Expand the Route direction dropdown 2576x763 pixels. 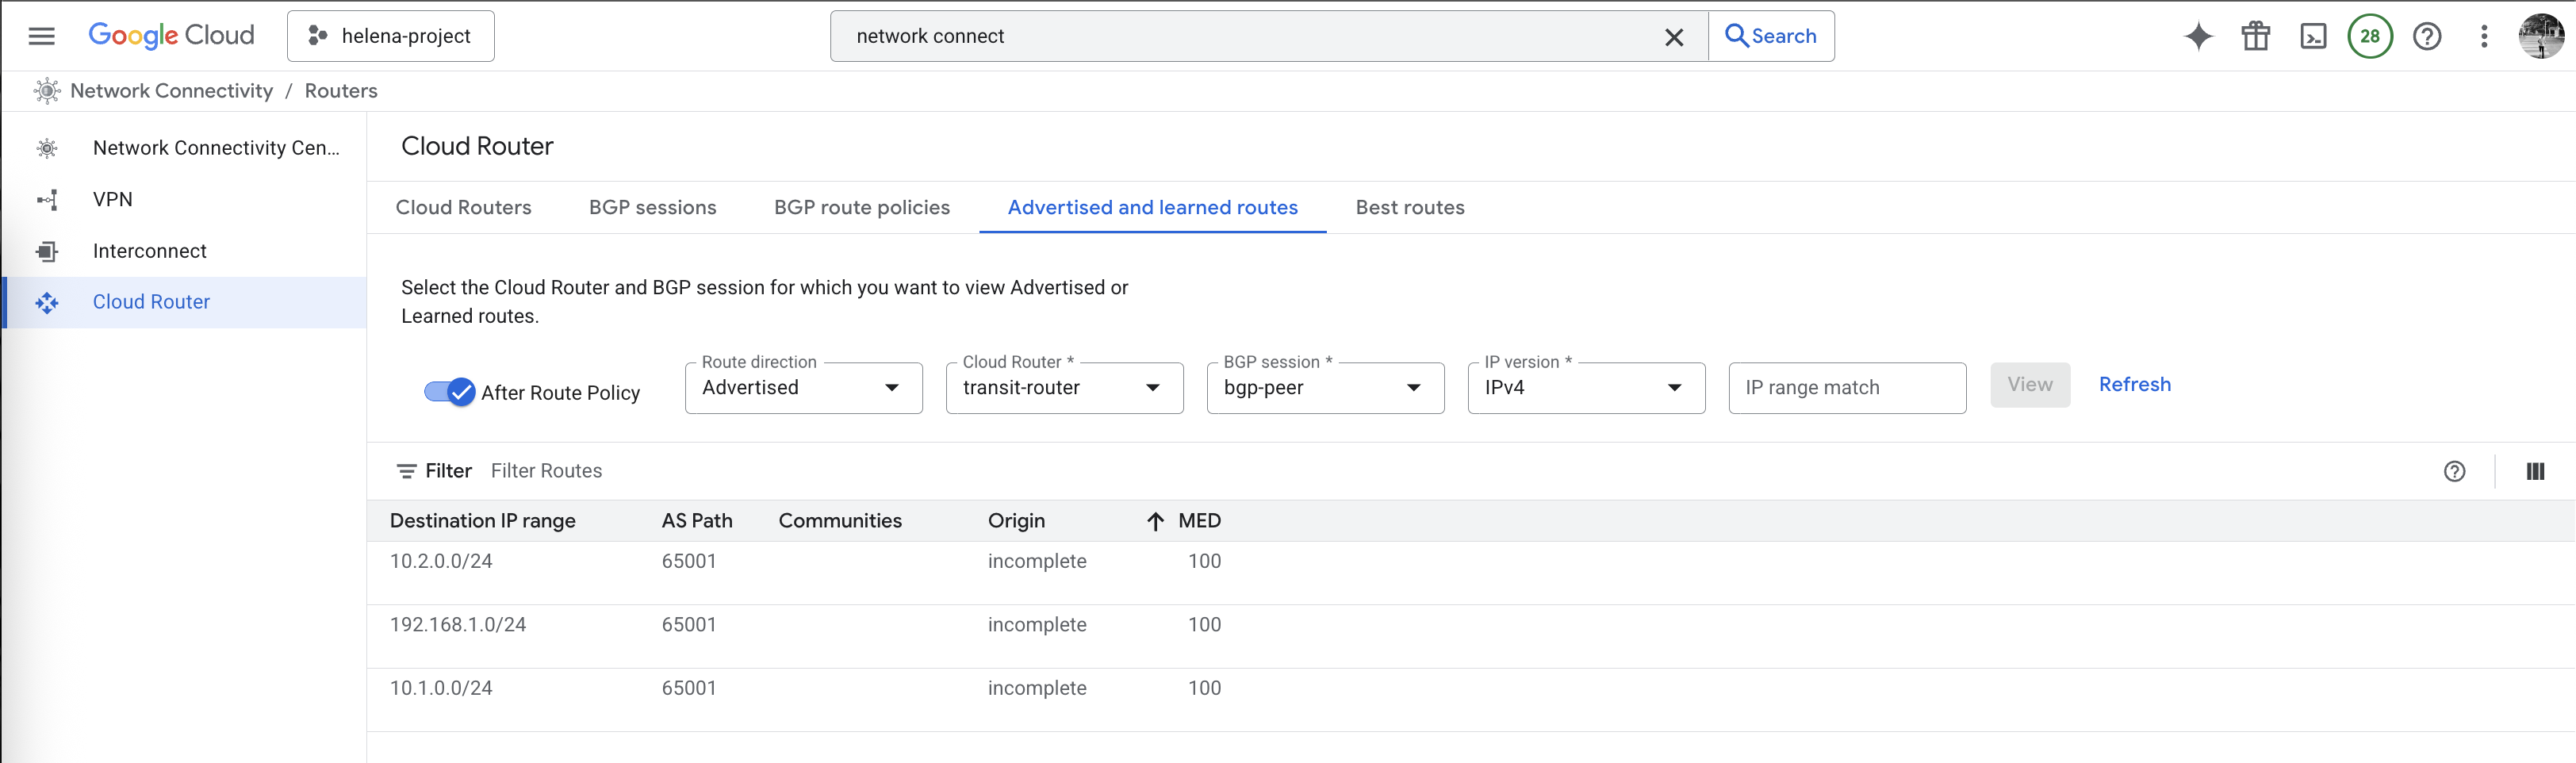[803, 388]
